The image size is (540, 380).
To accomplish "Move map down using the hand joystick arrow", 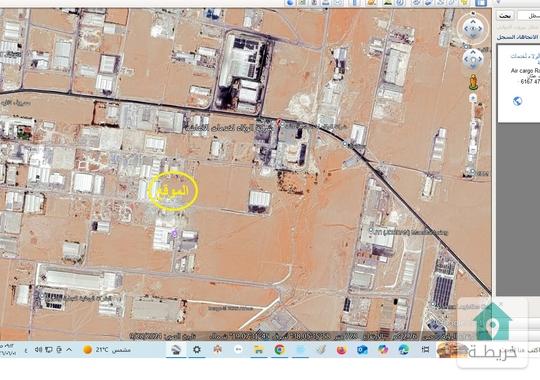I will pos(473,66).
